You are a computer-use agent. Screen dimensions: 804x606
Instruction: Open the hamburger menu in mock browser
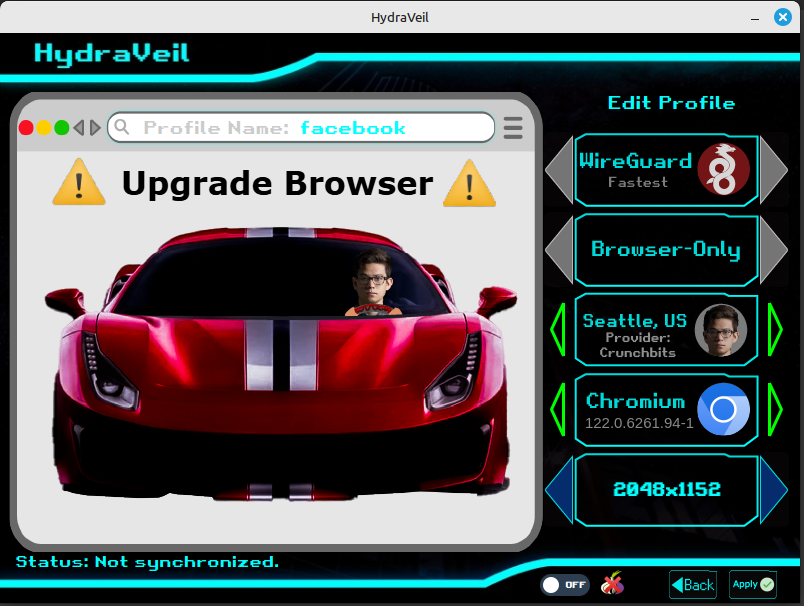click(513, 128)
